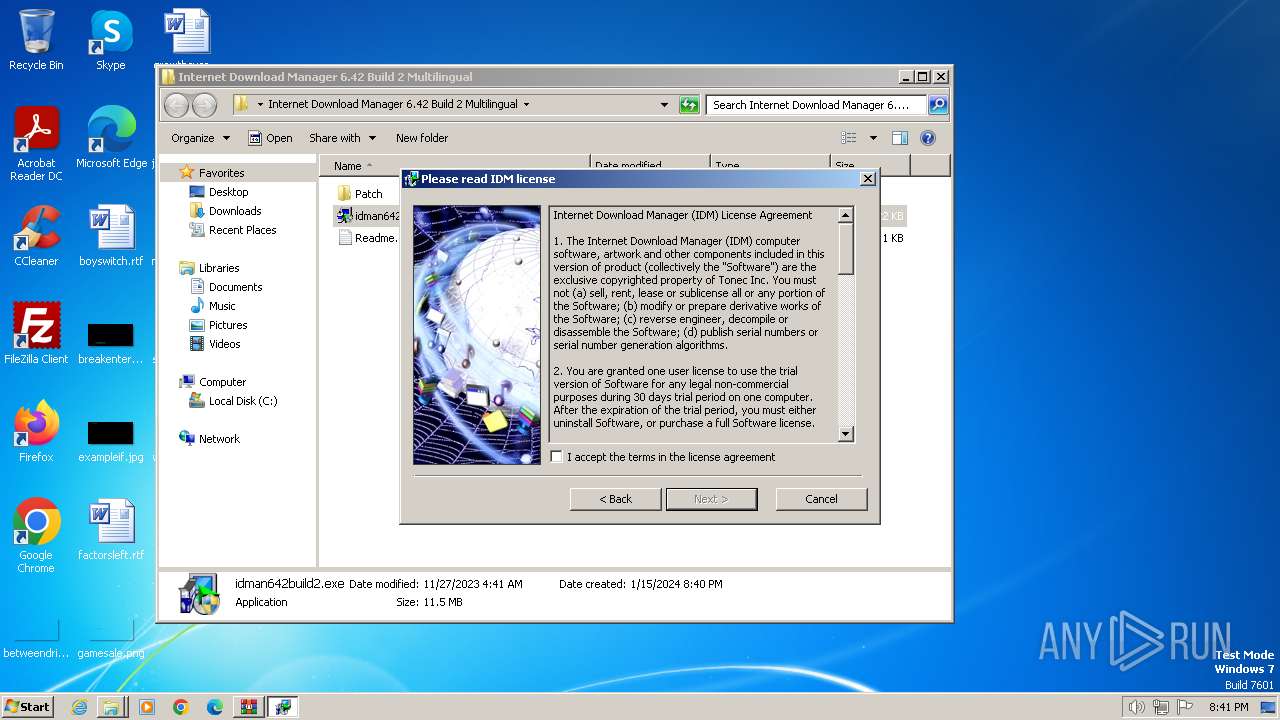Open Chrome from taskbar

(181, 707)
